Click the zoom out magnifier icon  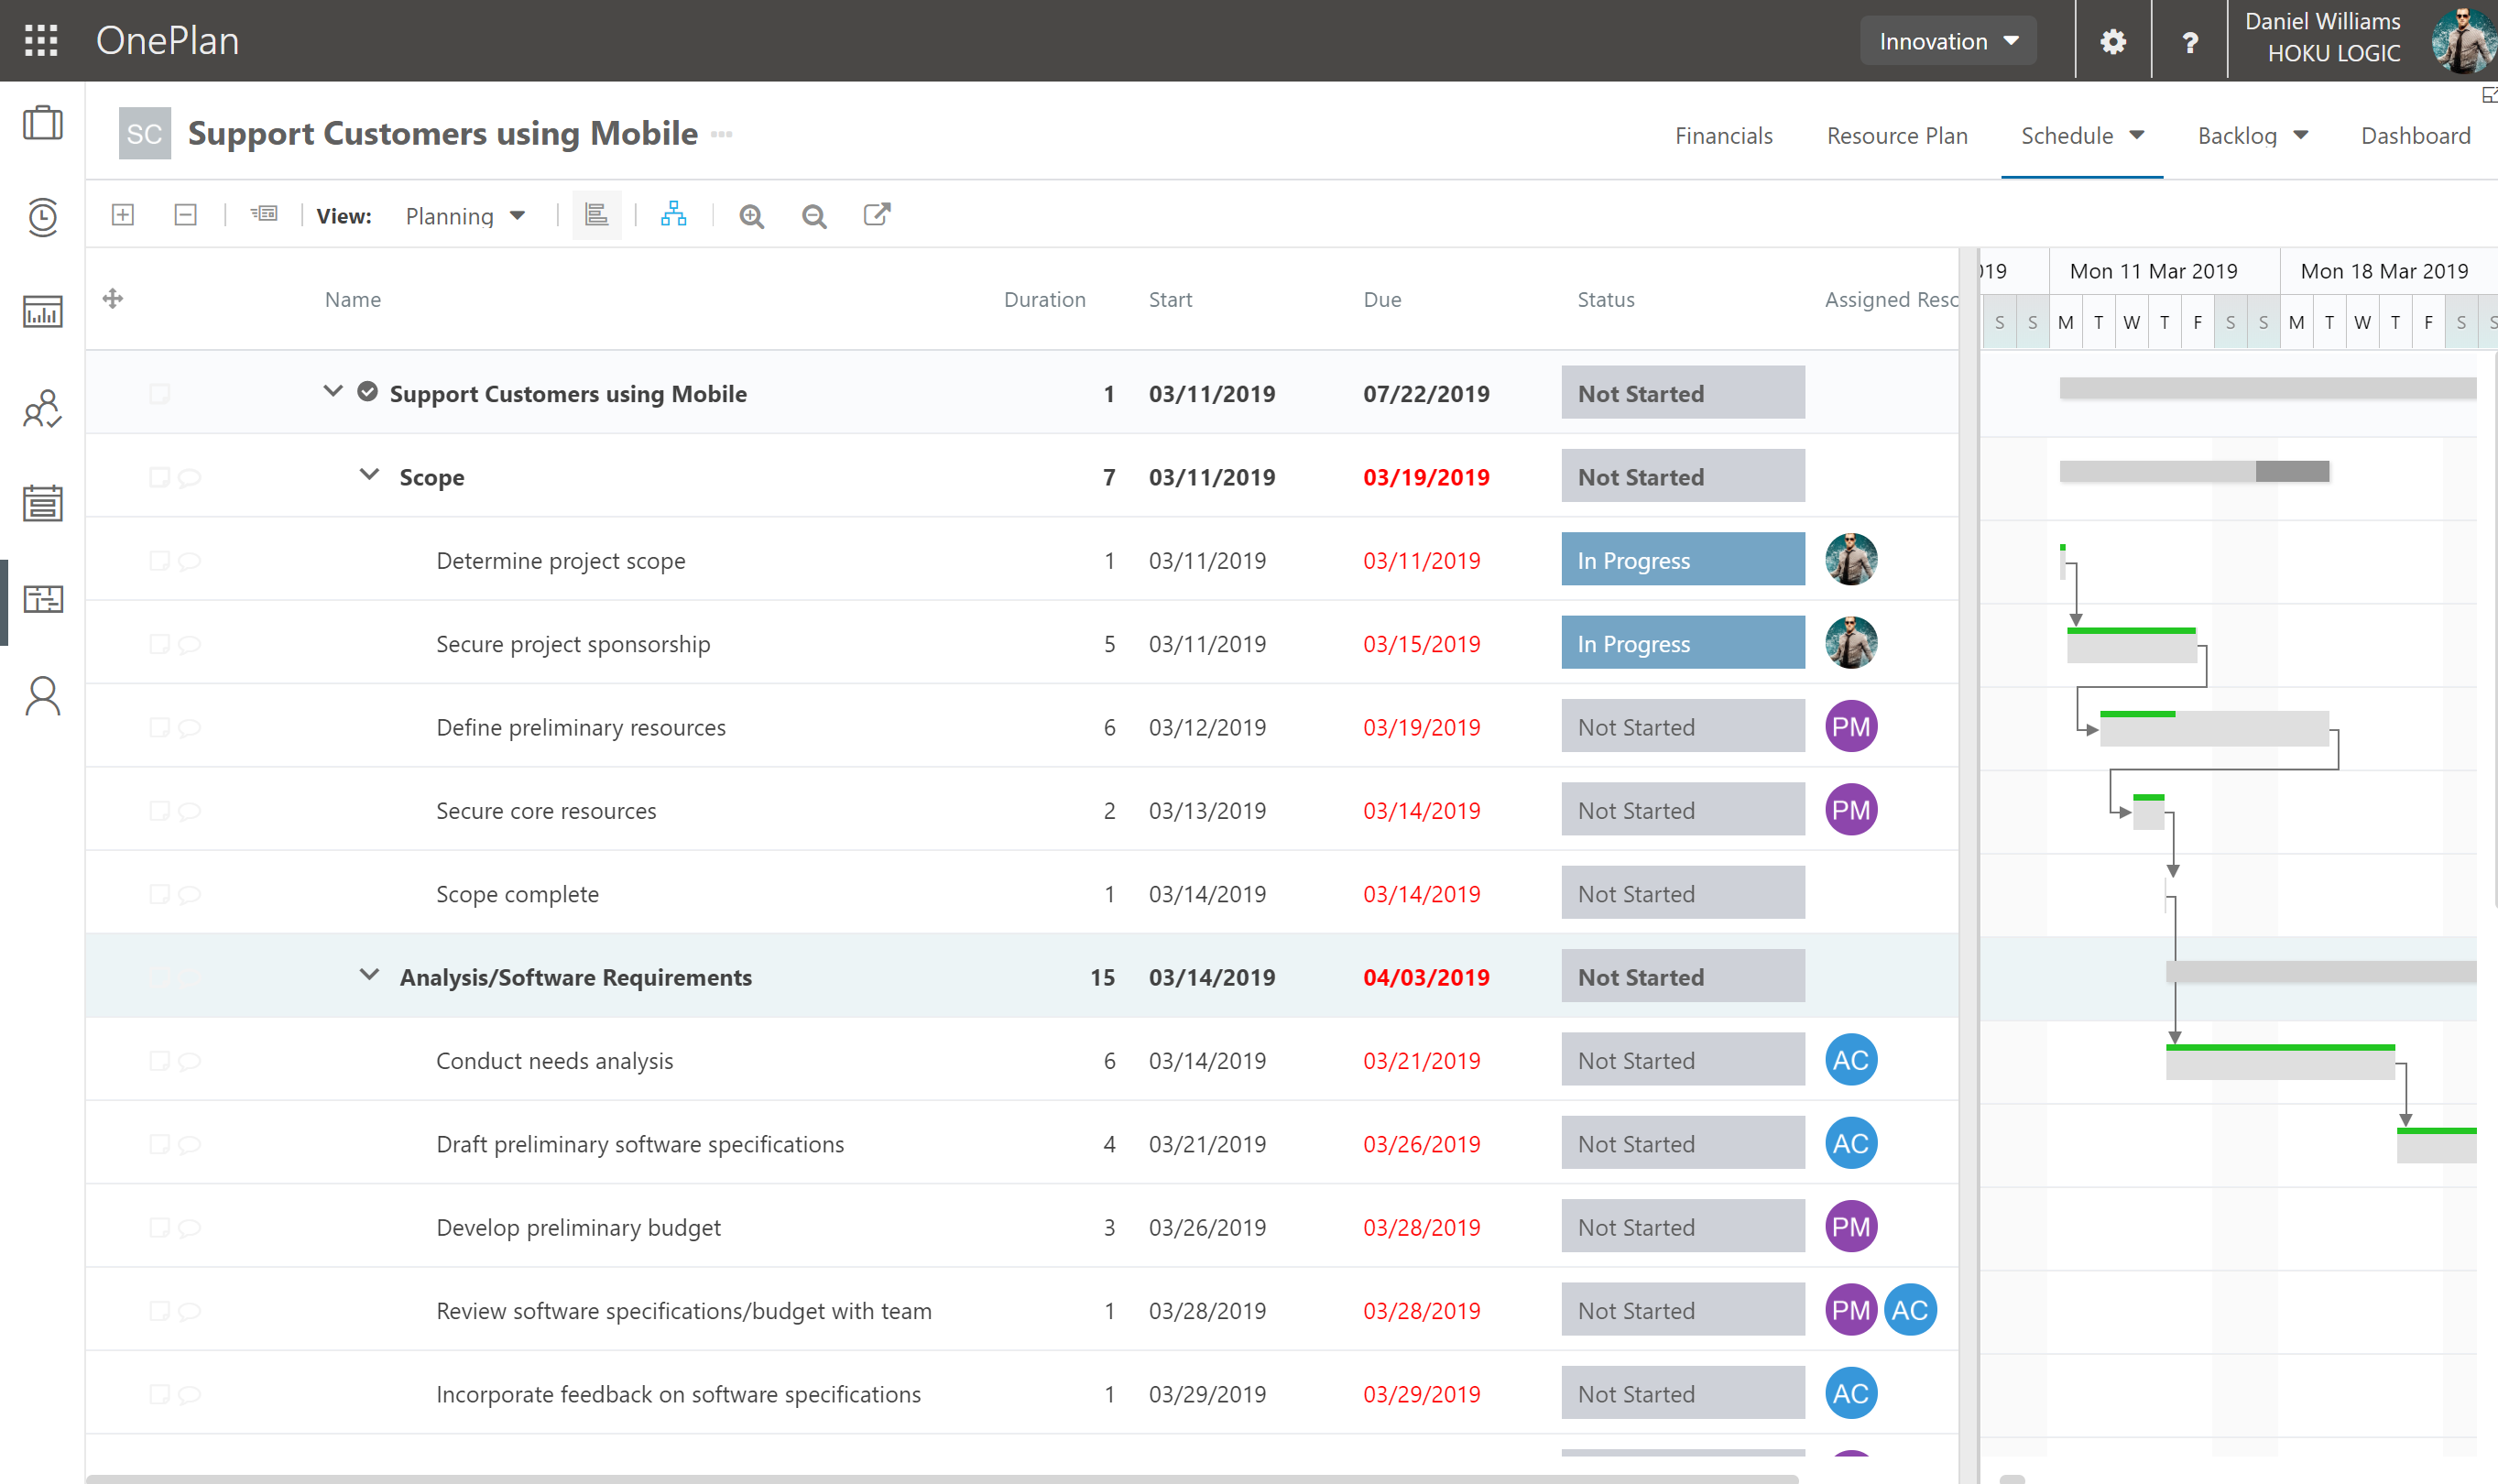click(814, 216)
